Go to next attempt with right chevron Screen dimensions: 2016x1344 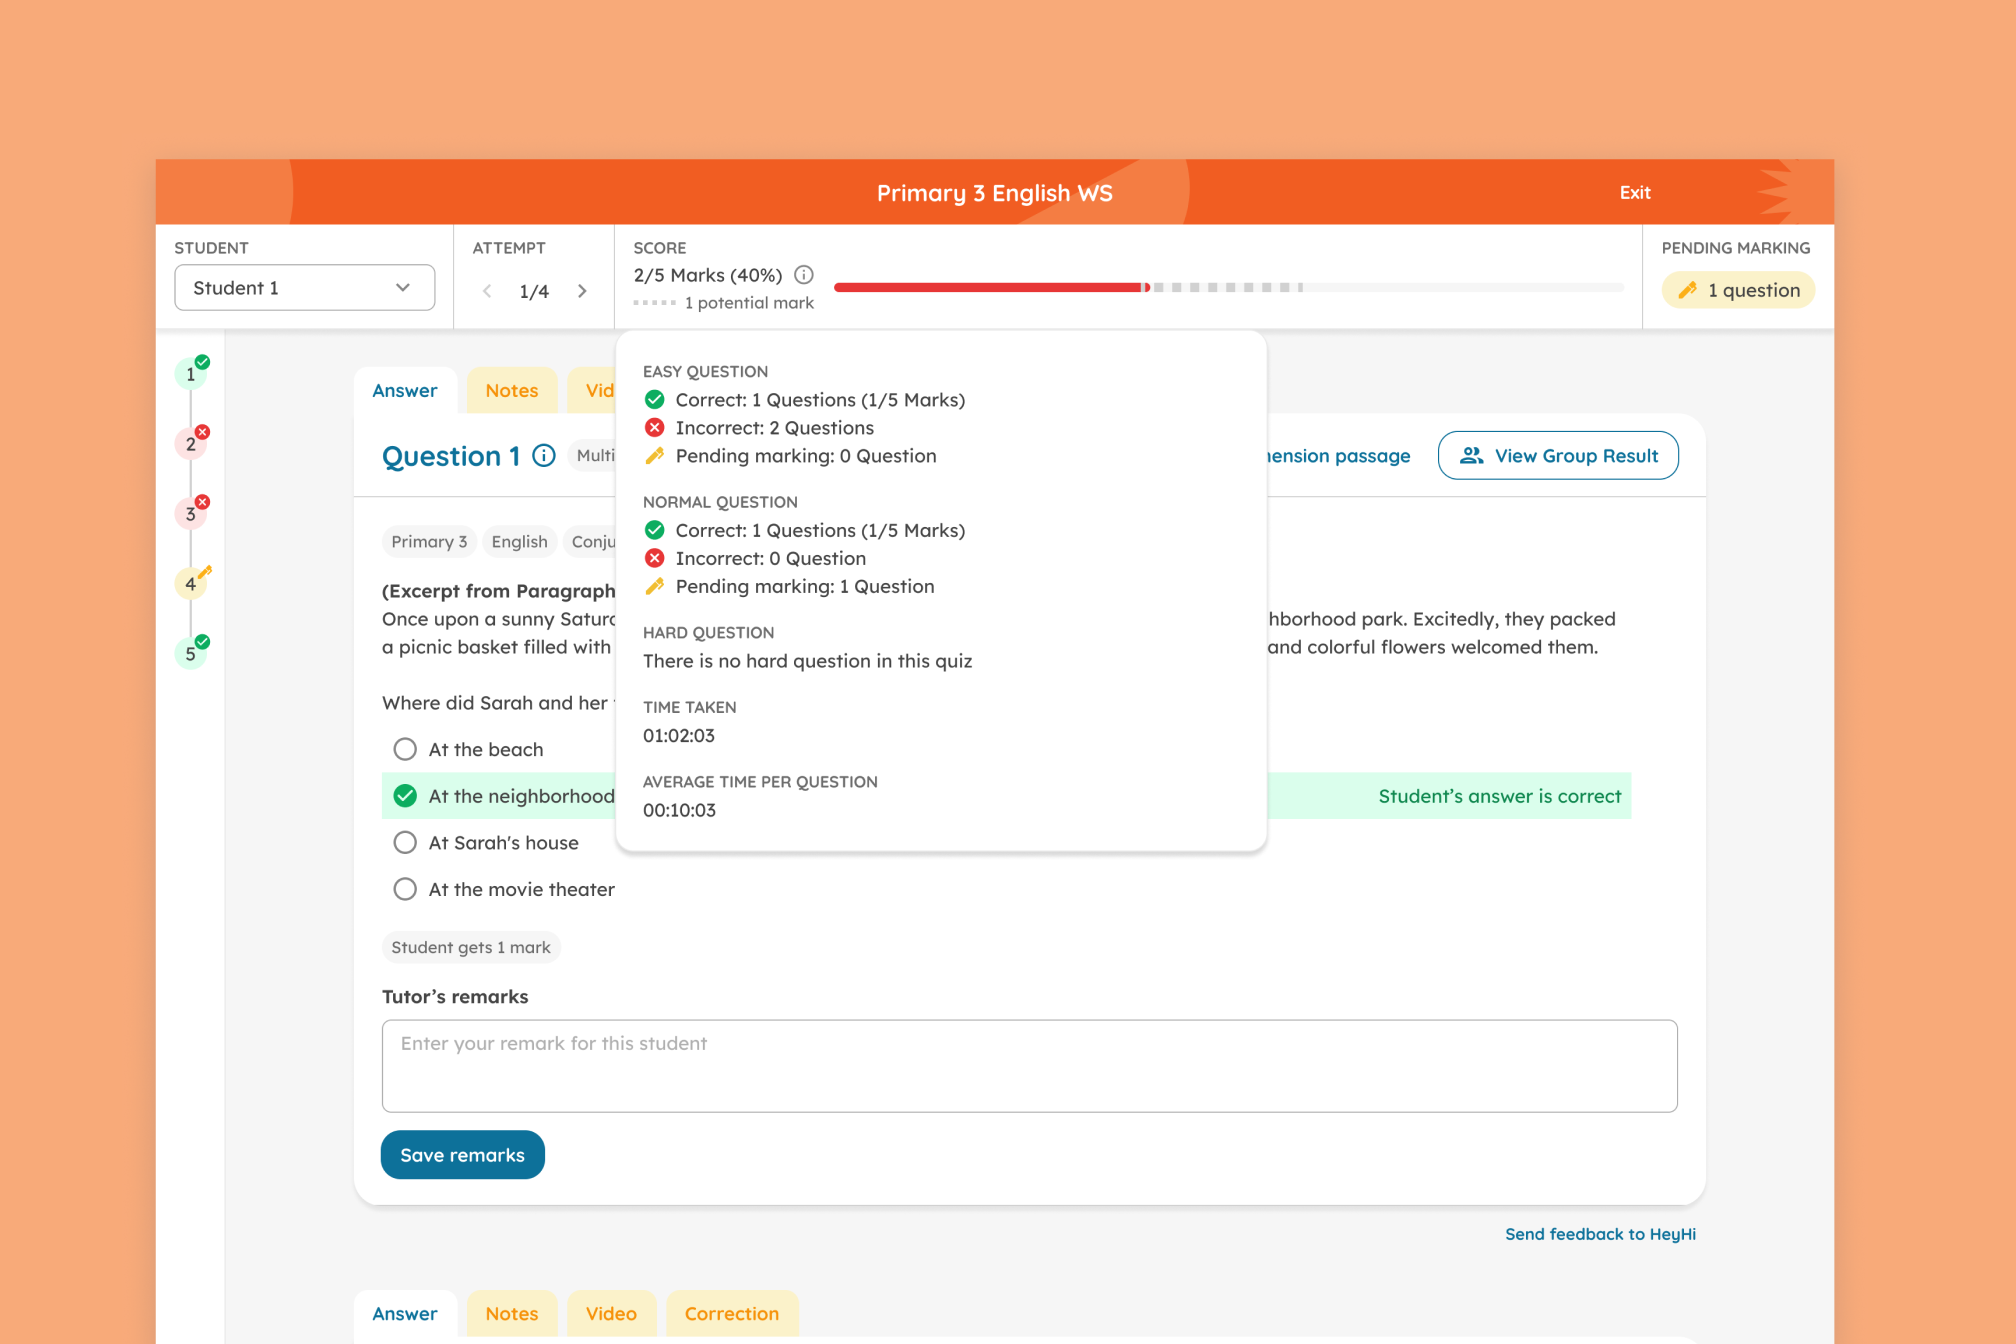(582, 291)
